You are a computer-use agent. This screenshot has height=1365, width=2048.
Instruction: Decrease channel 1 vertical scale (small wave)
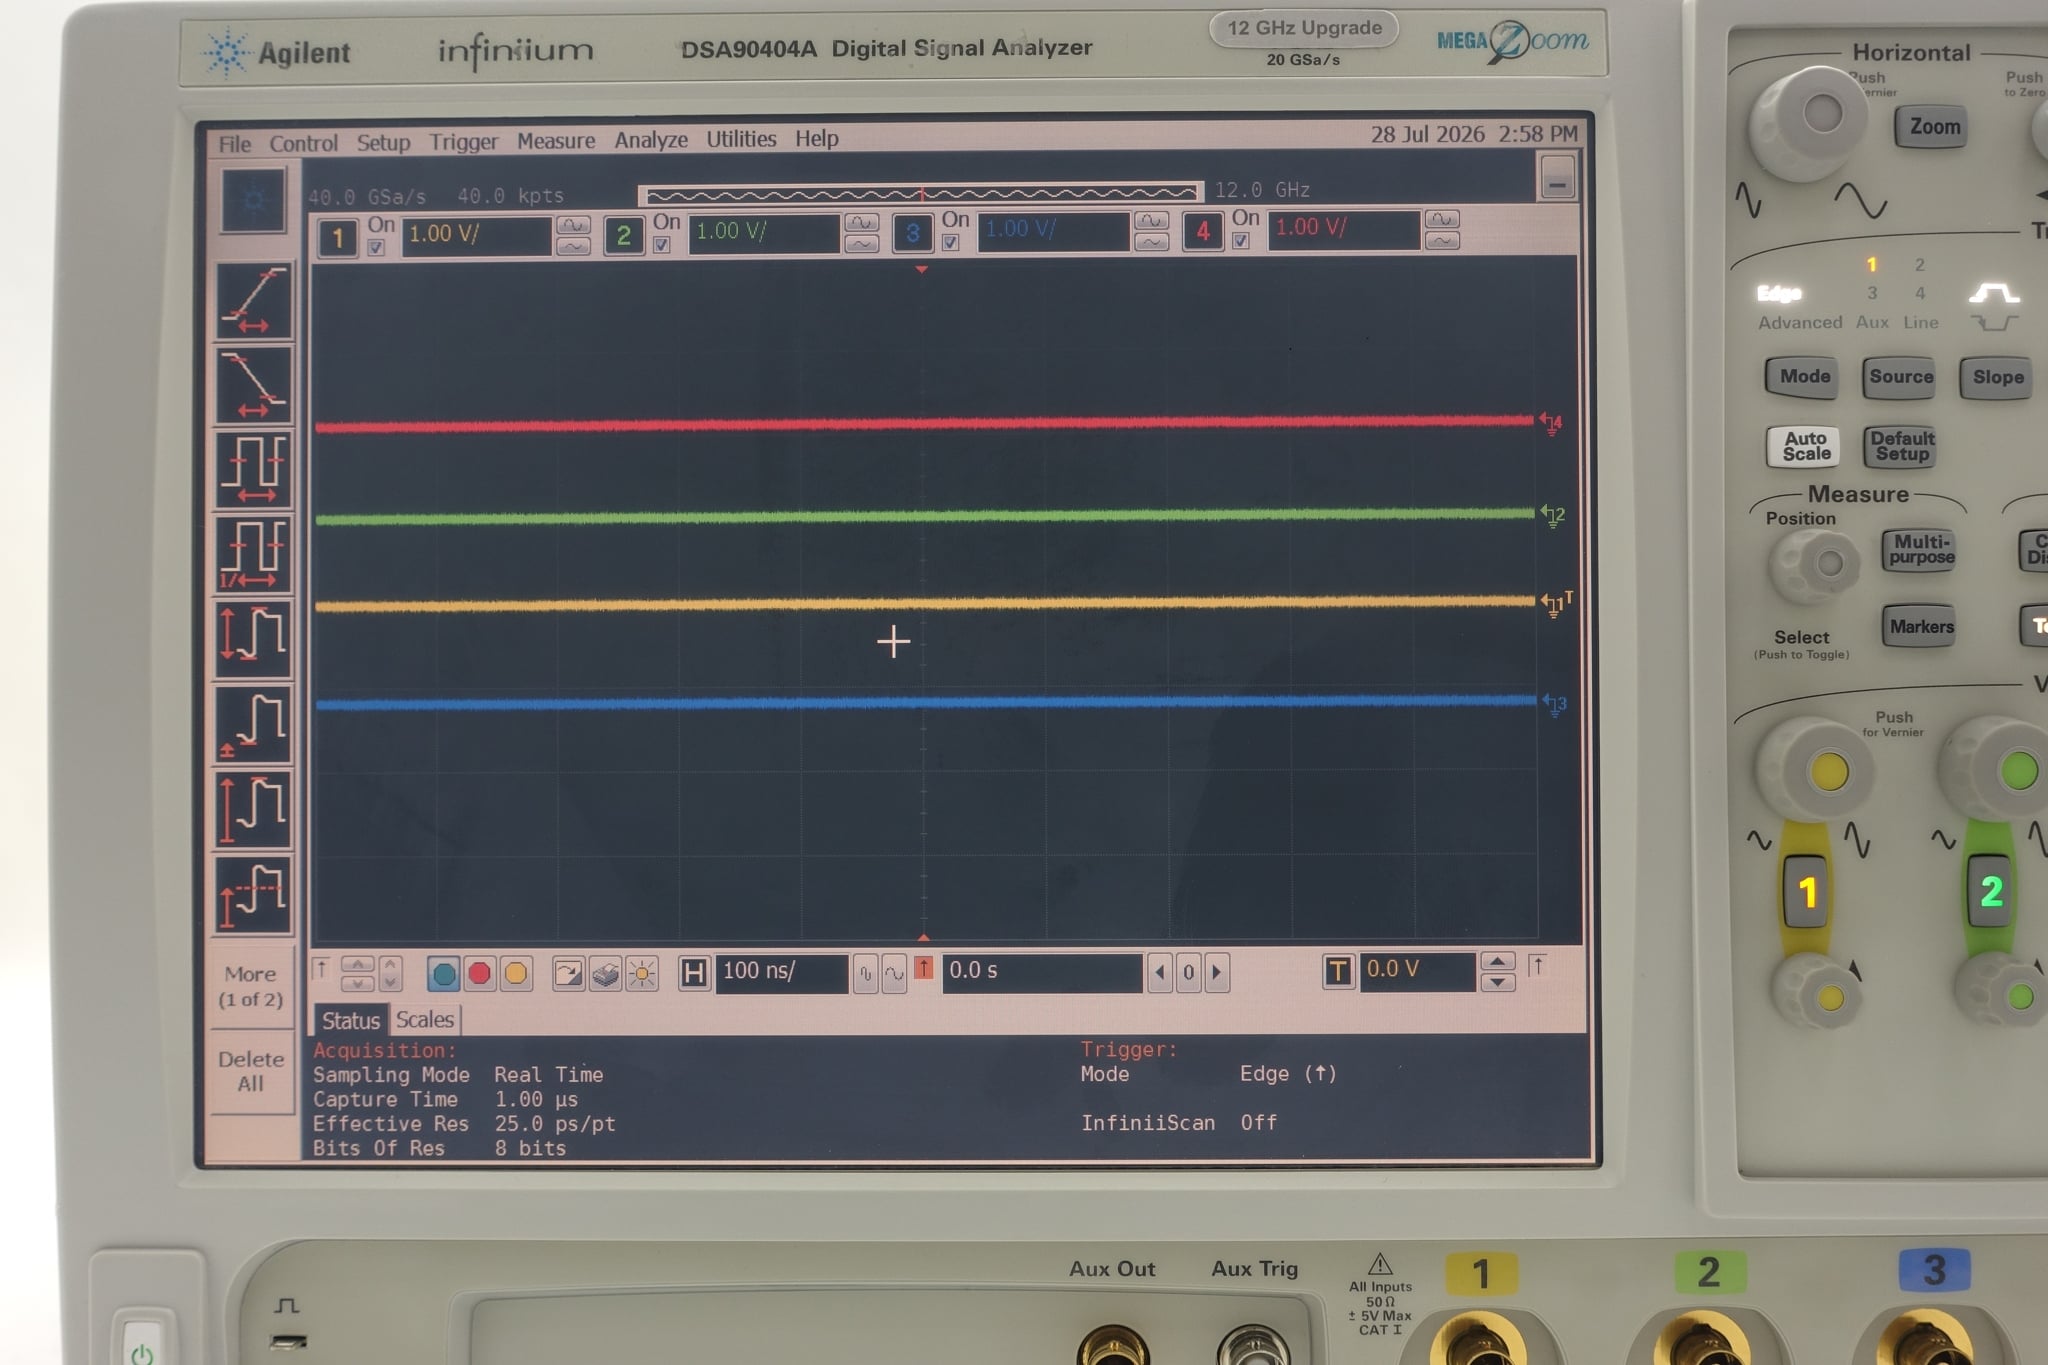pyautogui.click(x=573, y=246)
